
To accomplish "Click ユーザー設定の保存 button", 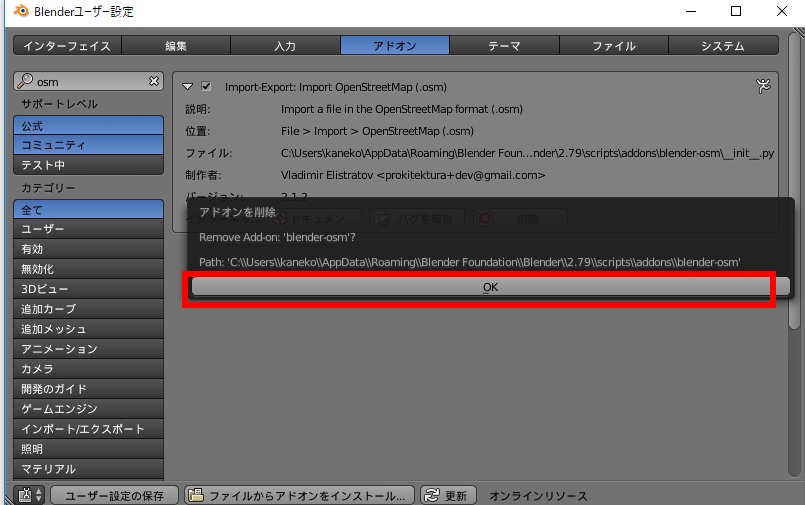I will (114, 496).
